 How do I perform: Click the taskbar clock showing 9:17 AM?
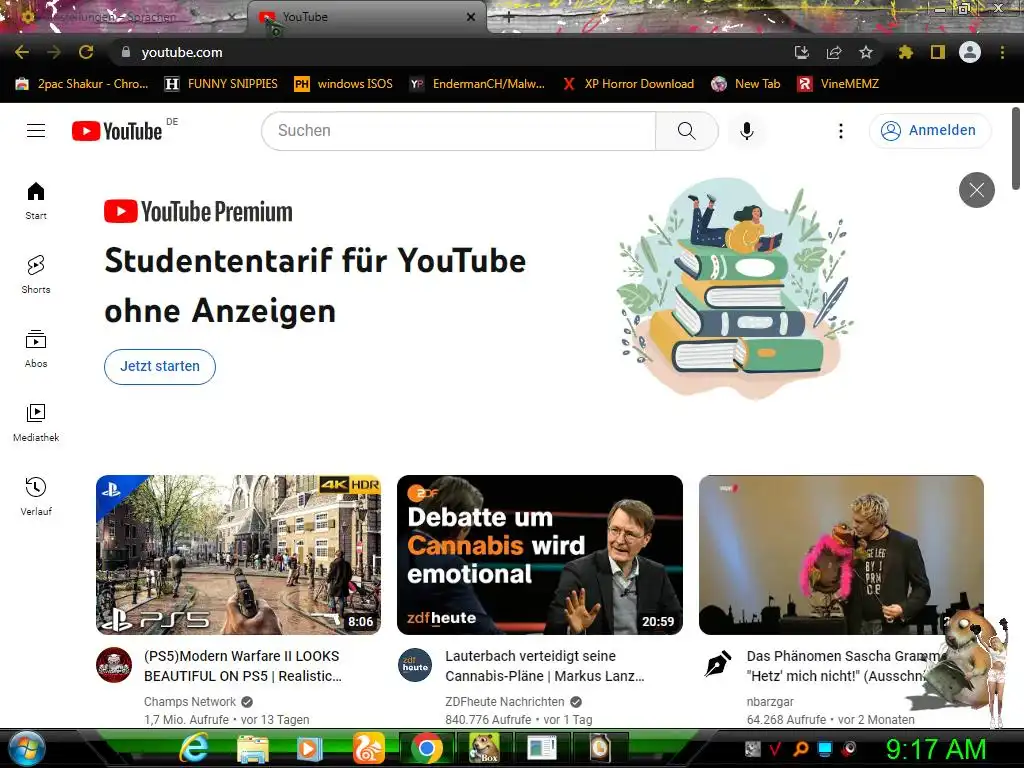tap(936, 749)
